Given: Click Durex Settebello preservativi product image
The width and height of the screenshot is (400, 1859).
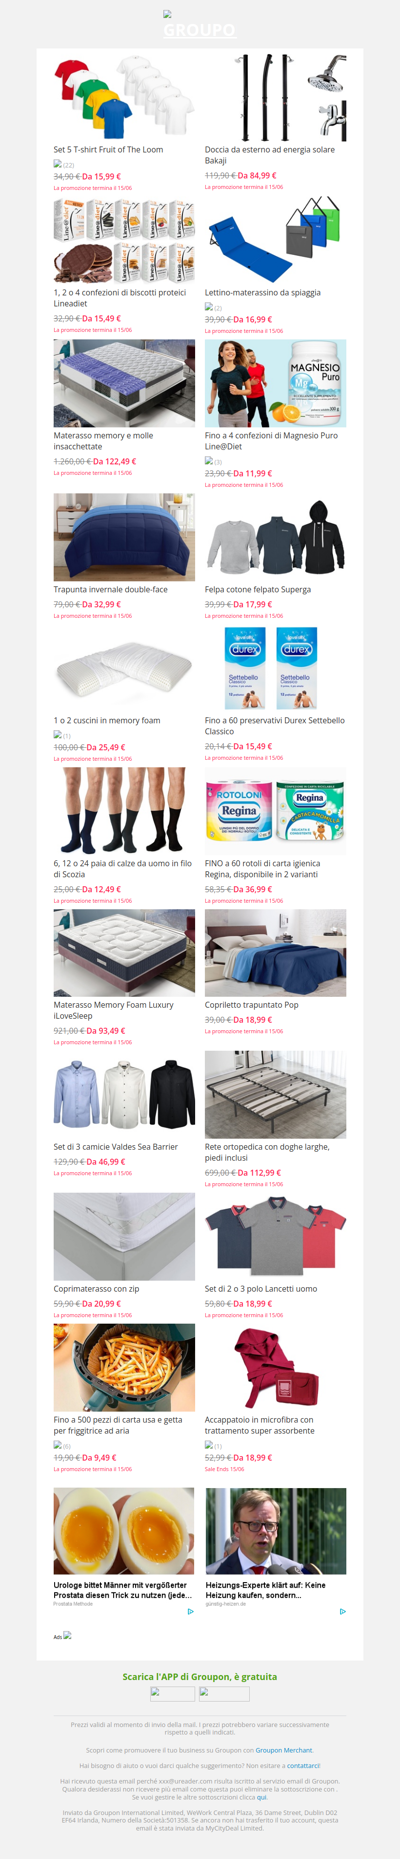Looking at the screenshot, I should [x=276, y=669].
